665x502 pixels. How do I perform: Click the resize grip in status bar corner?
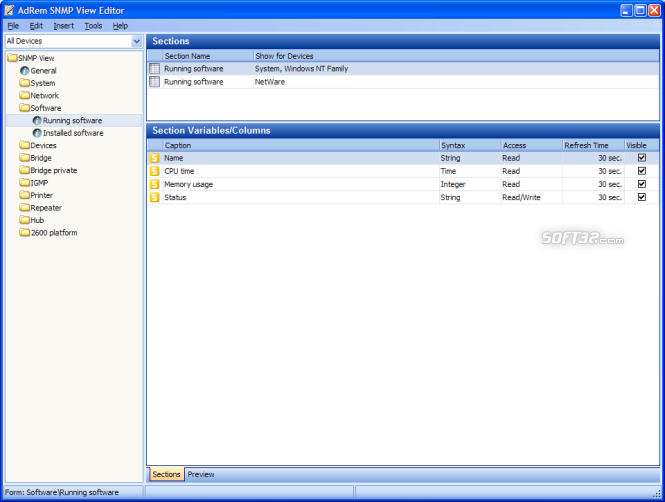click(657, 494)
